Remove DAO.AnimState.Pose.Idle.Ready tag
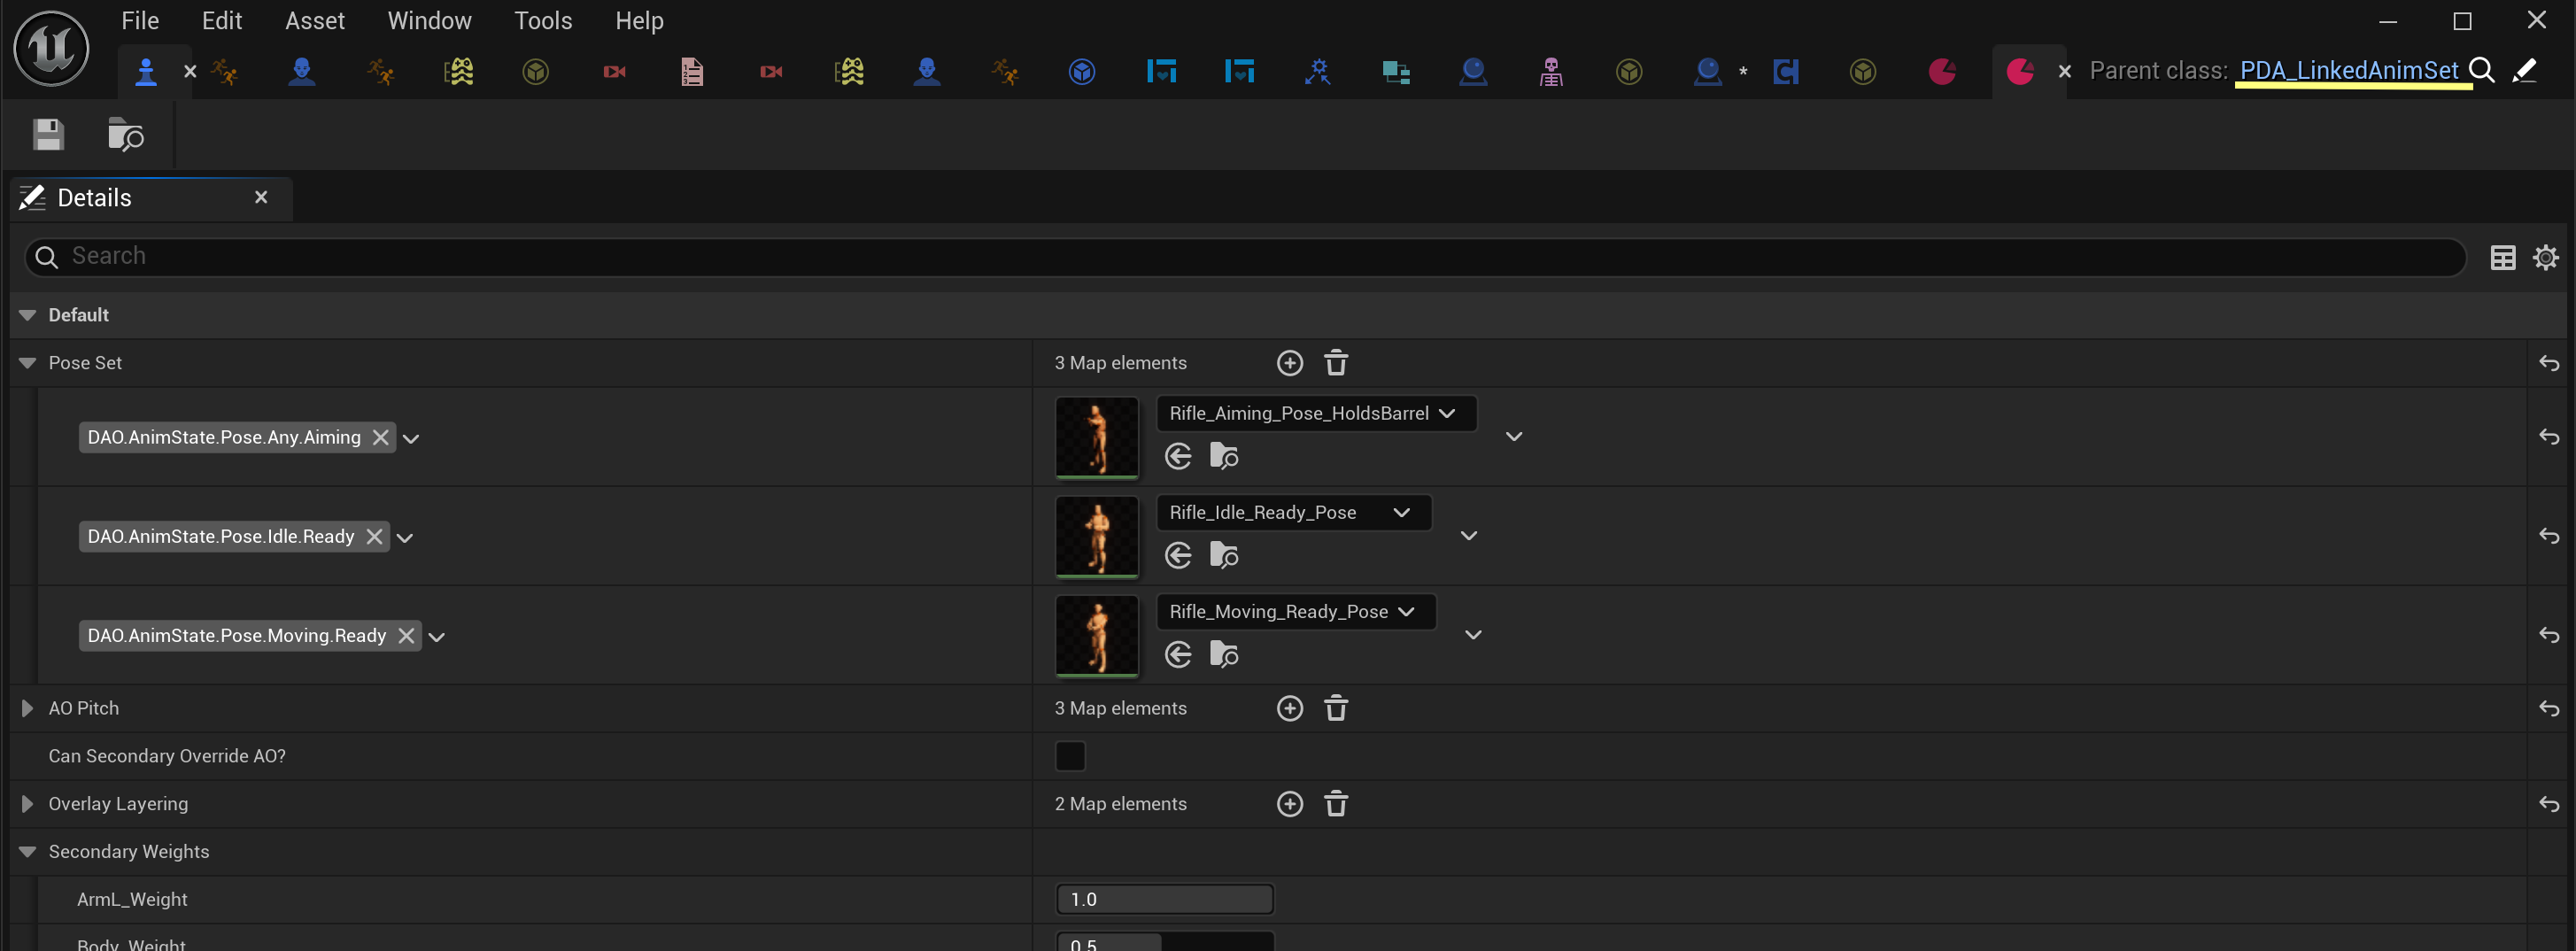2576x951 pixels. tap(374, 537)
